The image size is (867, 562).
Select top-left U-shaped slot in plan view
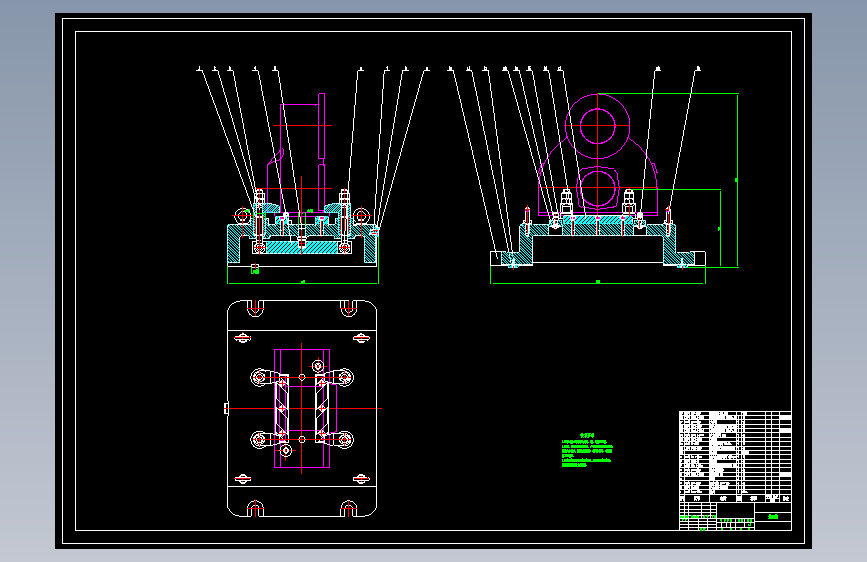(255, 309)
